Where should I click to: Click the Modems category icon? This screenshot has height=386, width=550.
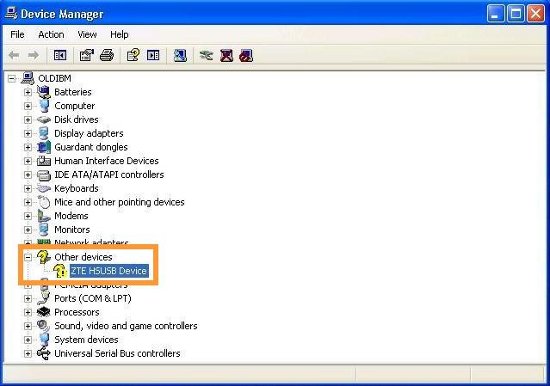coord(44,216)
